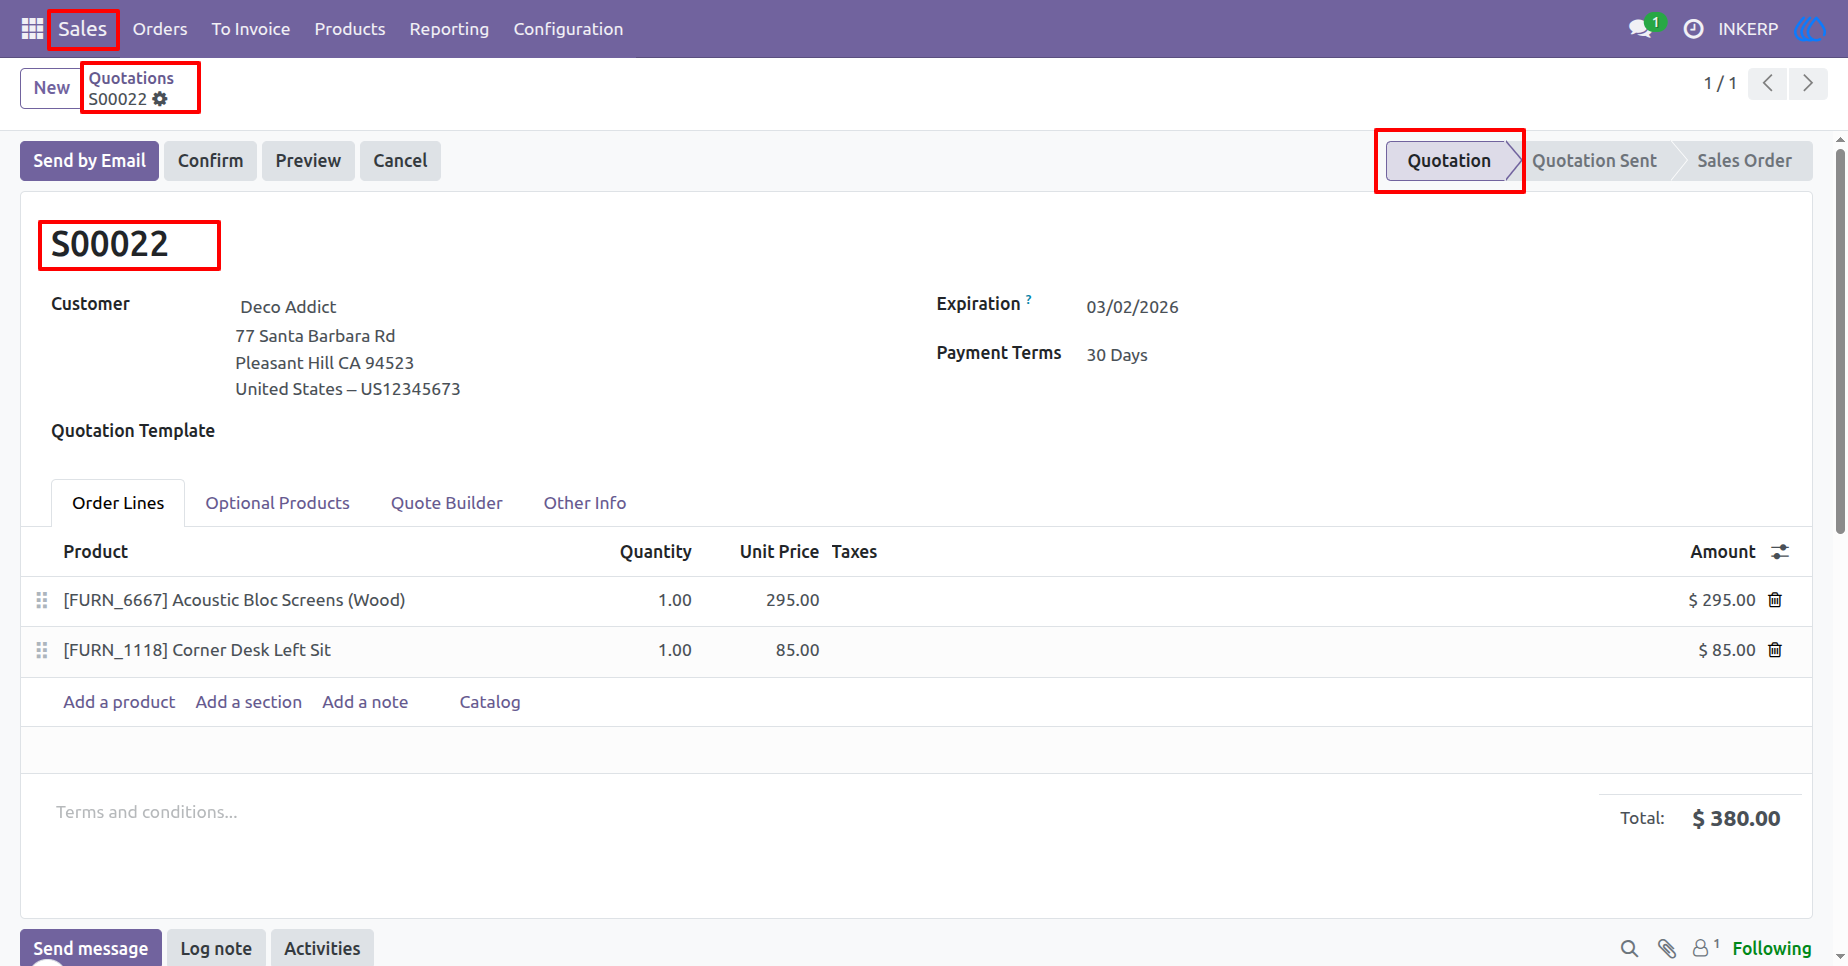Screen dimensions: 1848x966
Task: Open the Configuration menu
Action: click(568, 29)
